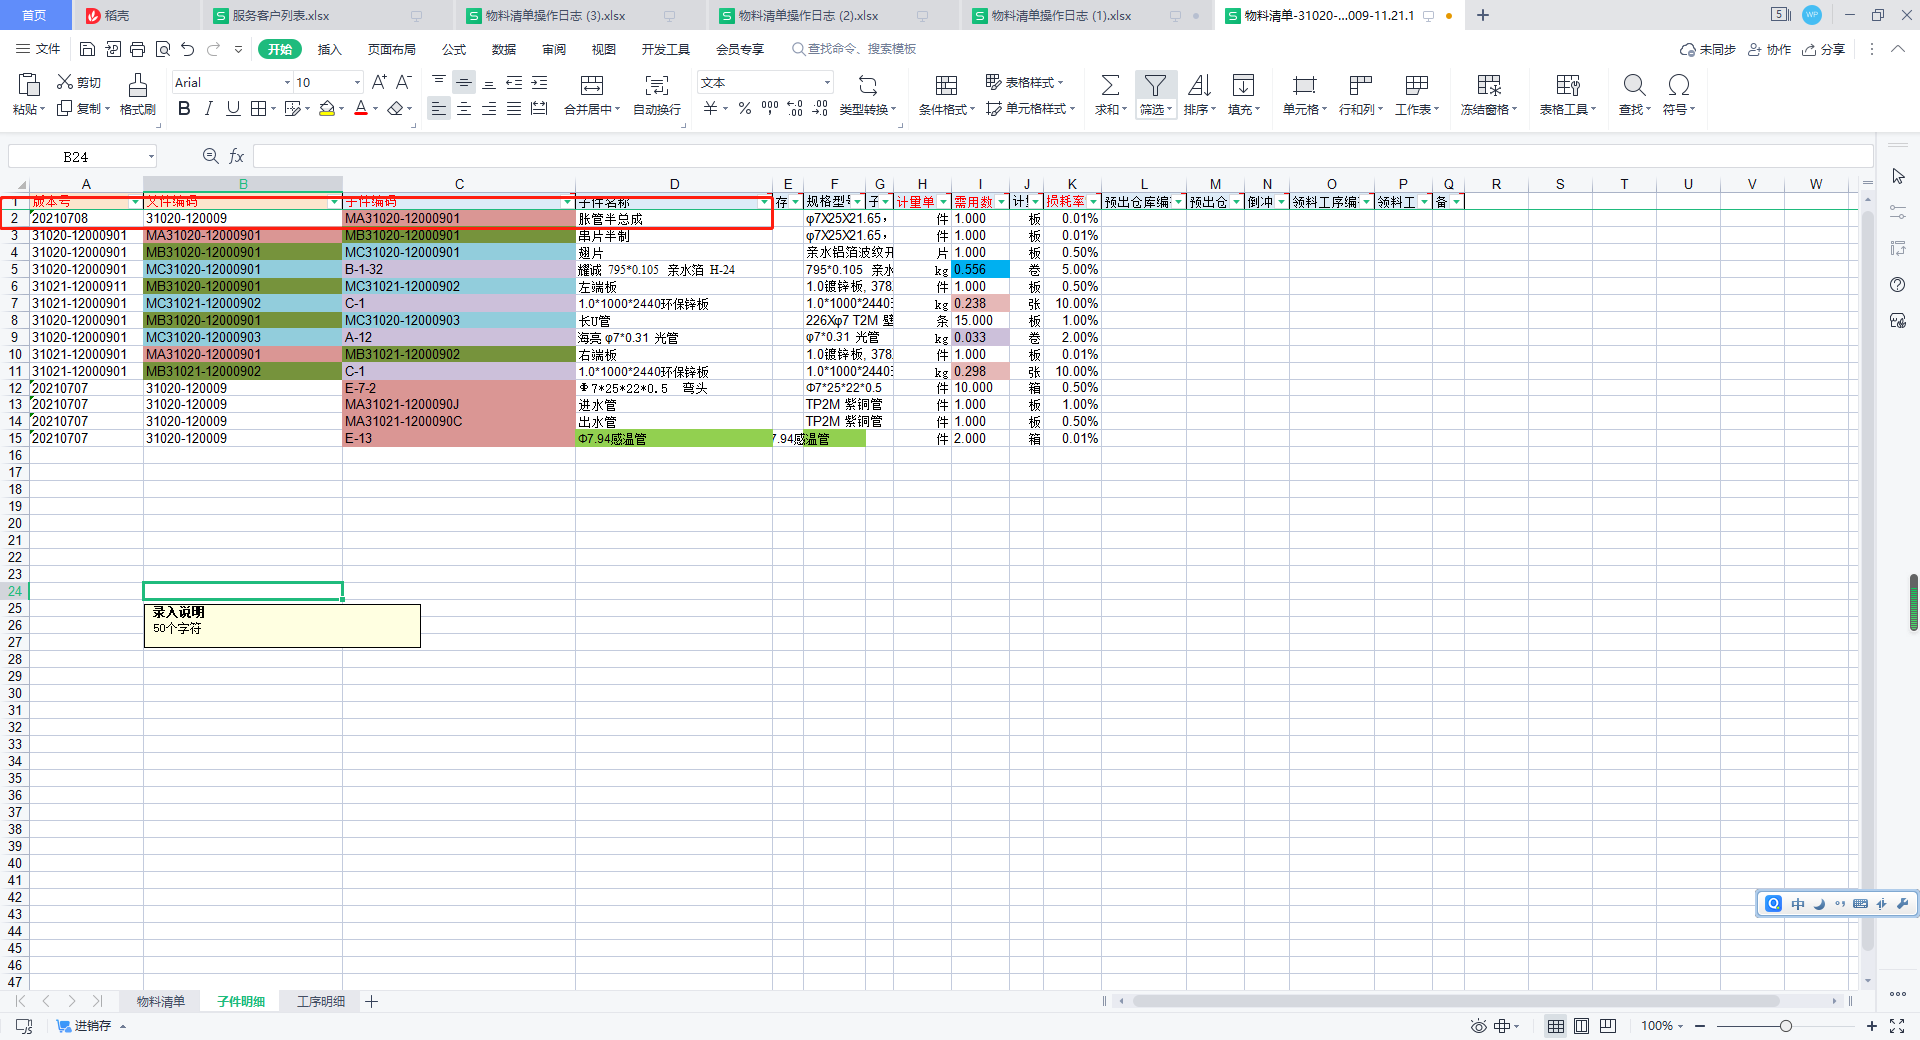The width and height of the screenshot is (1920, 1040).
Task: Toggle vertical middle alignment
Action: 464,82
